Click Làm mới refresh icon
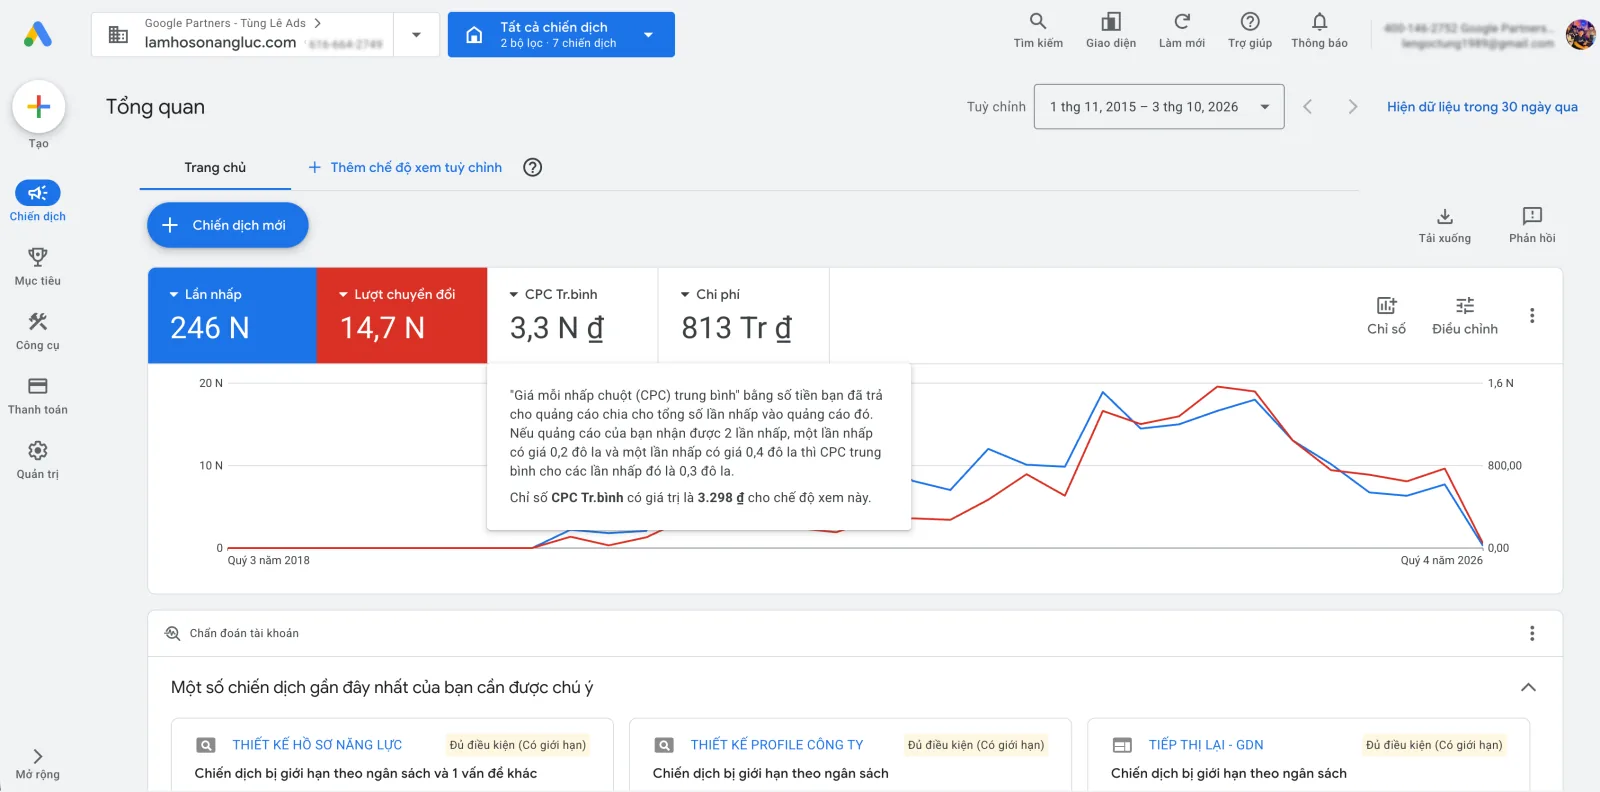This screenshot has width=1600, height=792. (1182, 21)
